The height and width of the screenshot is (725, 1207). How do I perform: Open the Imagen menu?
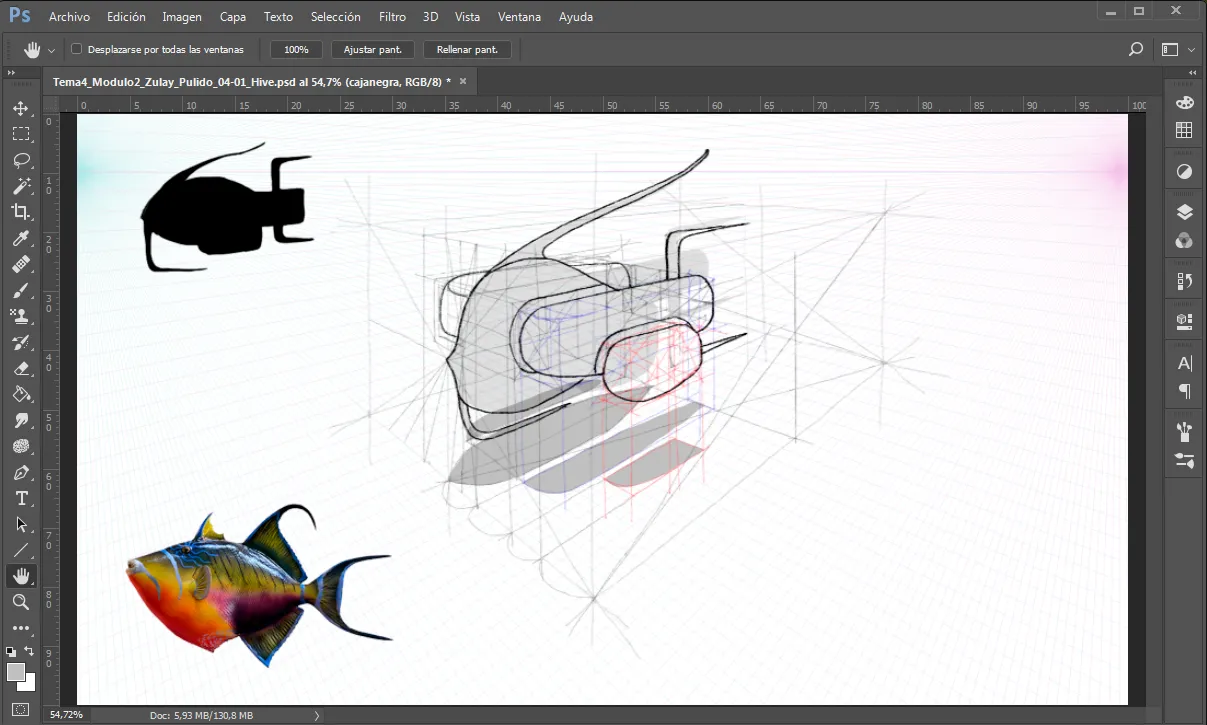[182, 17]
